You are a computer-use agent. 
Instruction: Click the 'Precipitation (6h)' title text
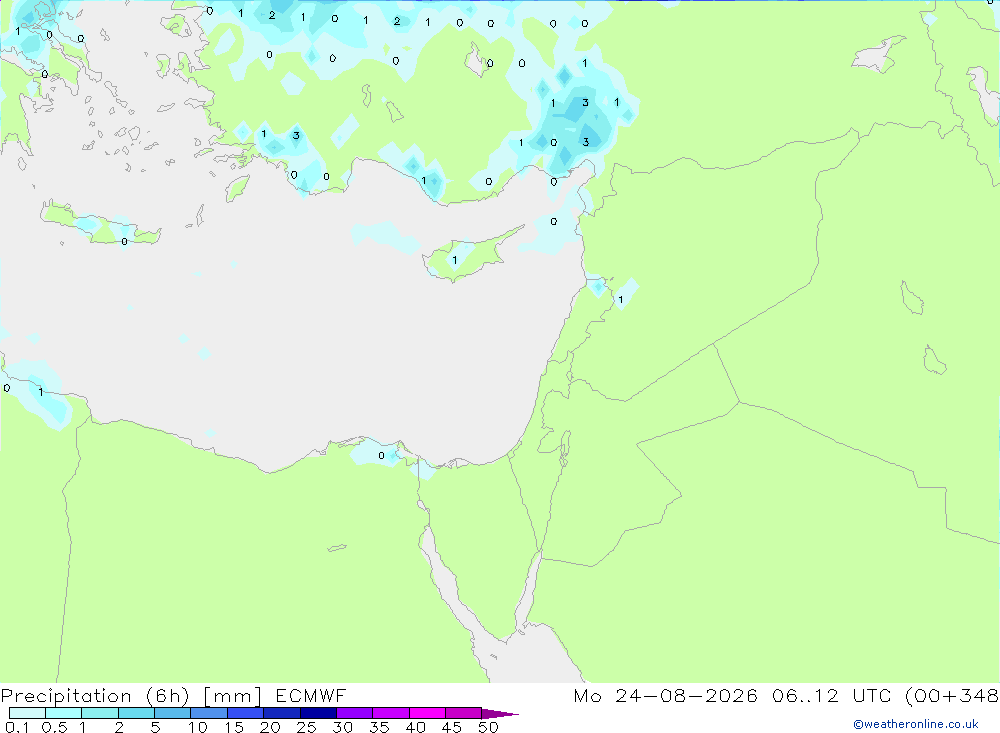(95, 696)
